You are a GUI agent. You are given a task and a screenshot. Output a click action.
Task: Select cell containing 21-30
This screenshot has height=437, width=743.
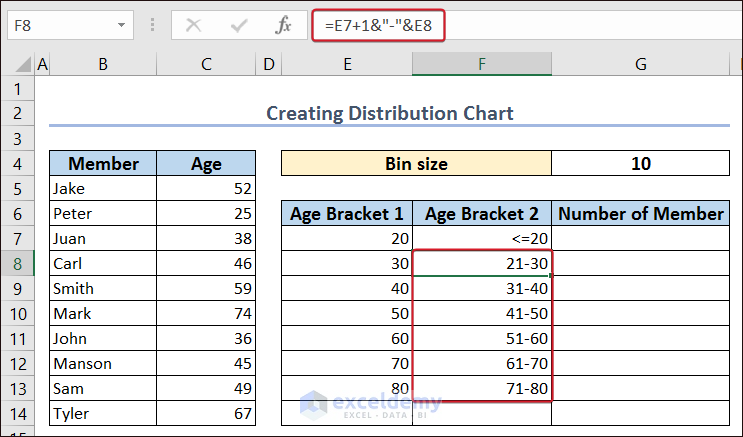pos(481,264)
